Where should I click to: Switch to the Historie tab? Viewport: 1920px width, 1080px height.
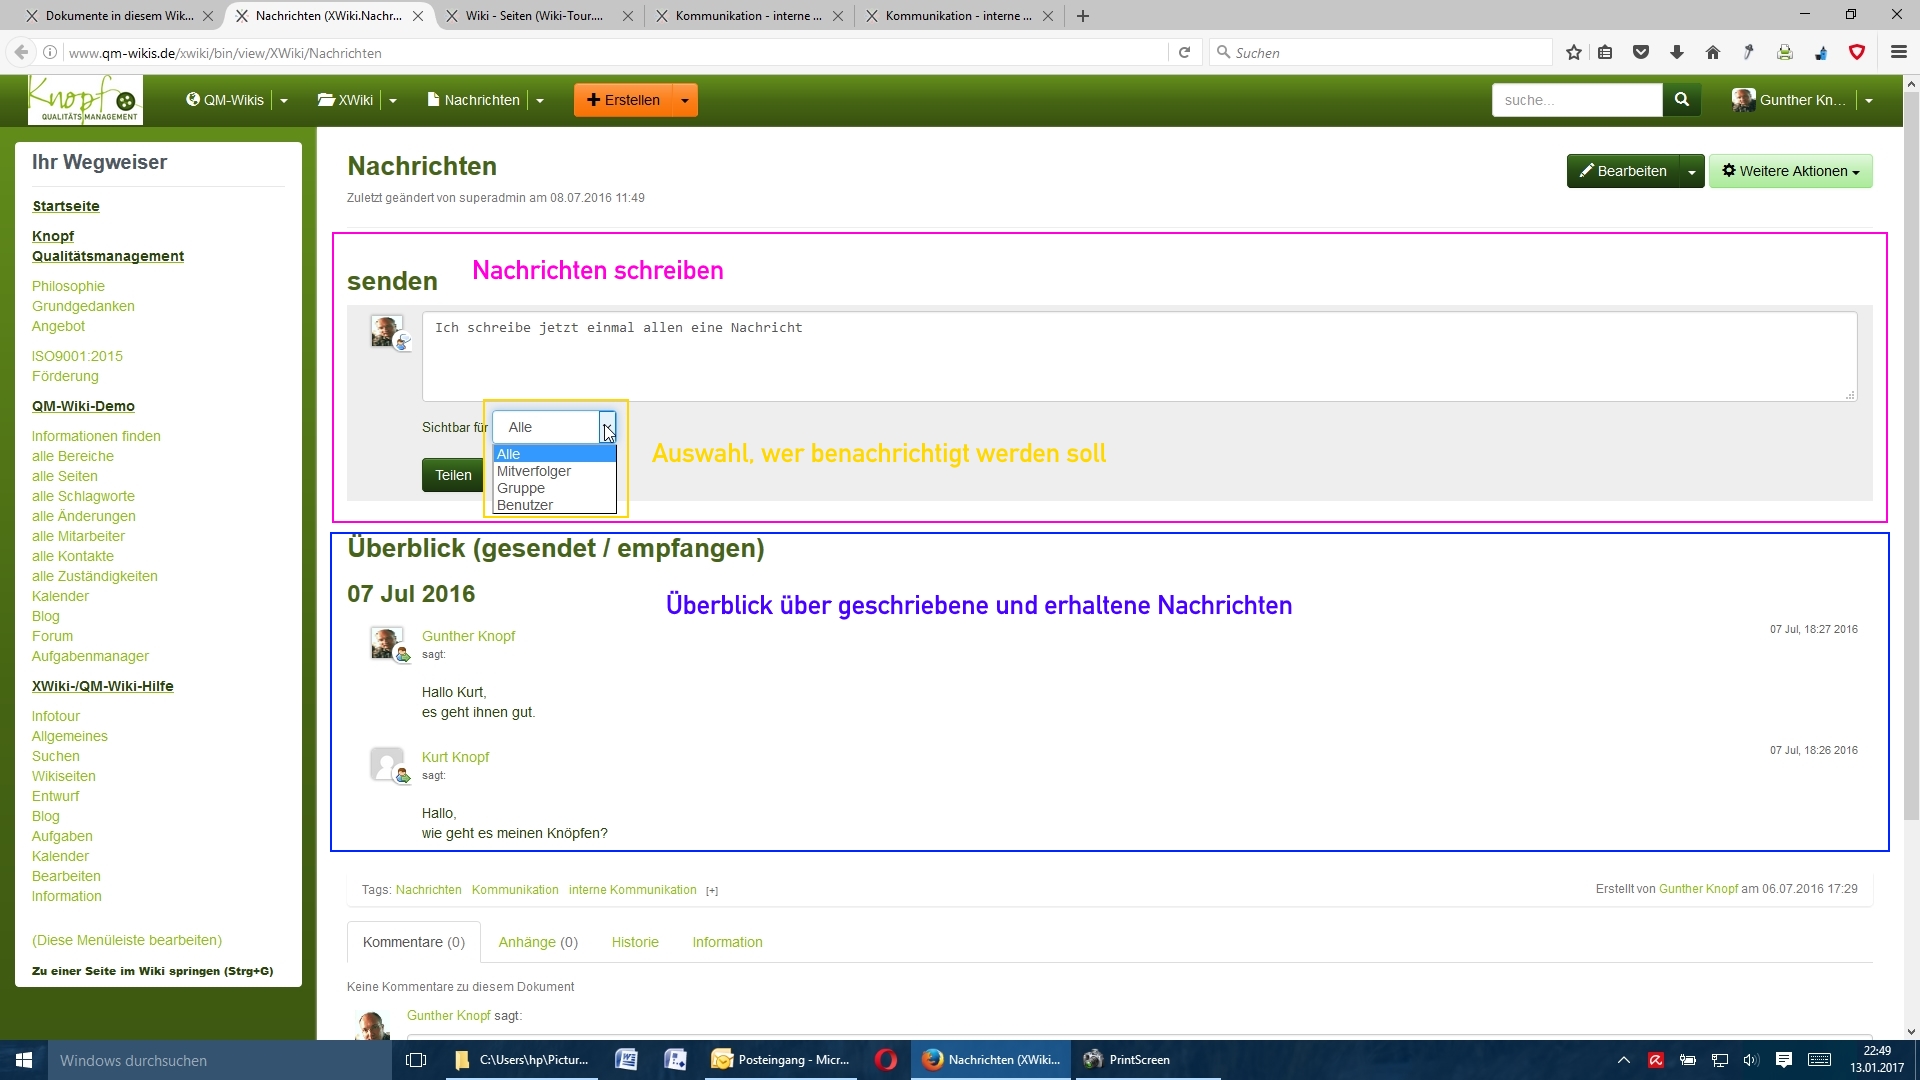tap(635, 942)
